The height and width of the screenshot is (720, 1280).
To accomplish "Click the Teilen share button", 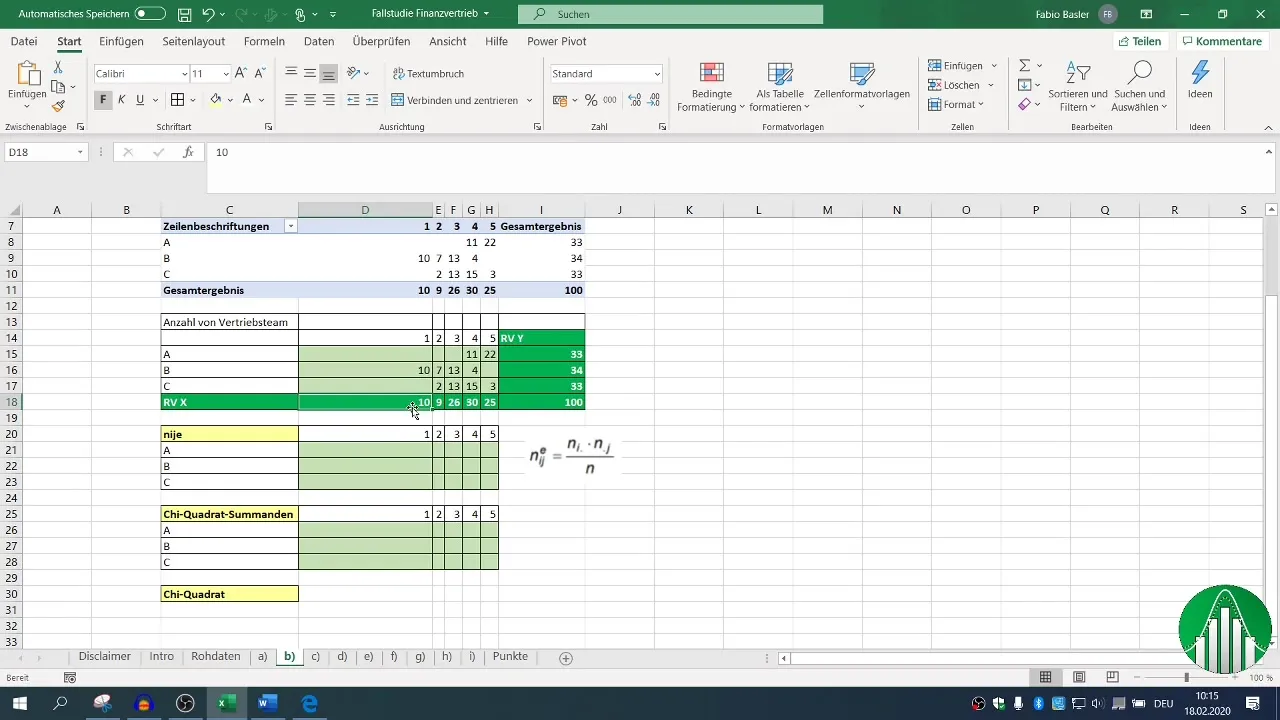I will coord(1140,42).
